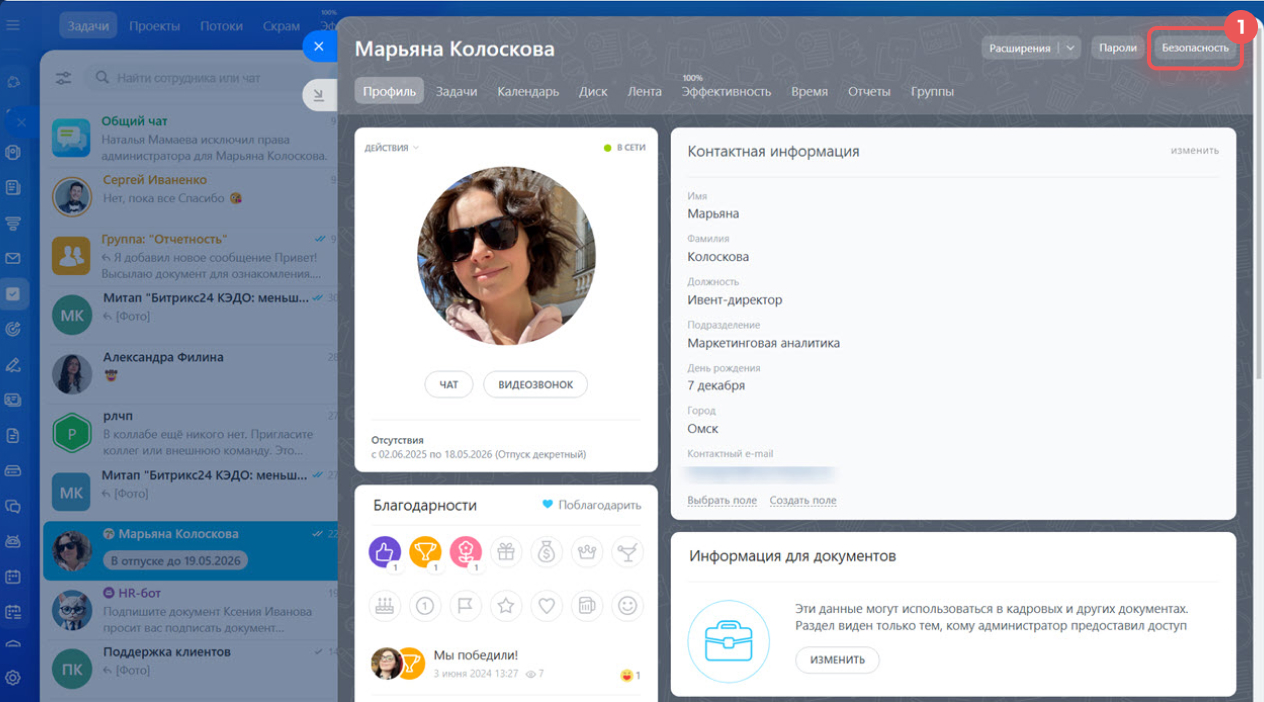The width and height of the screenshot is (1264, 702).
Task: Click the Создать поле link
Action: tap(802, 500)
